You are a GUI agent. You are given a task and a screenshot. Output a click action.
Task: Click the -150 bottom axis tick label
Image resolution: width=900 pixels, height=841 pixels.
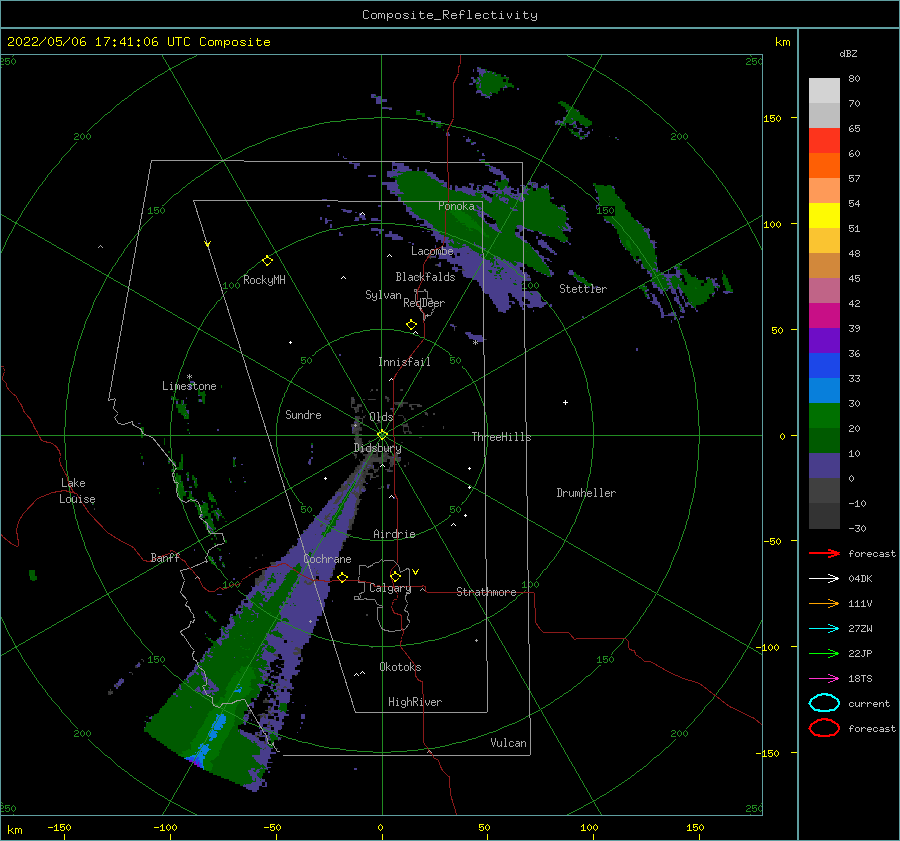click(59, 827)
